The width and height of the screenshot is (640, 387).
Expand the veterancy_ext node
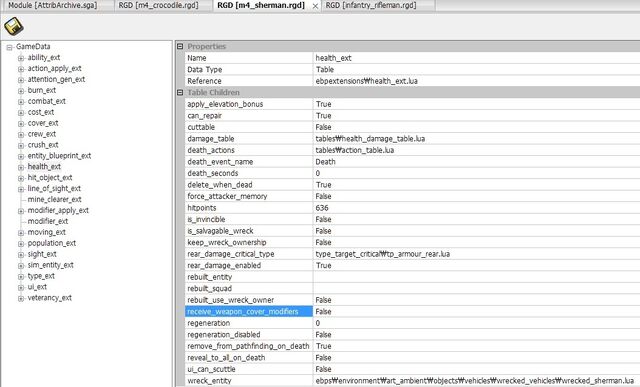click(21, 298)
